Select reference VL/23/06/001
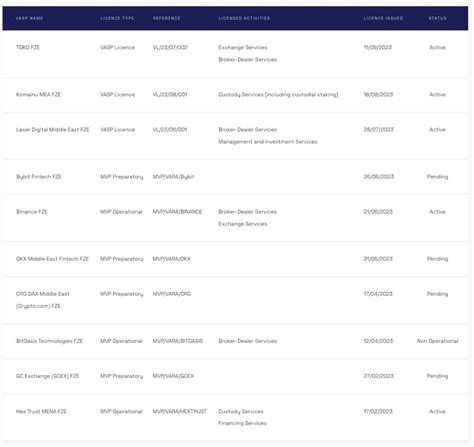Image resolution: width=474 pixels, height=447 pixels. [170, 129]
